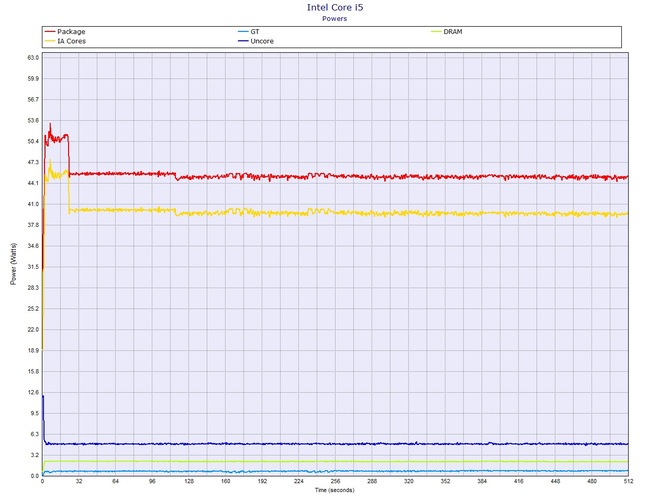Click the 9.5 y-axis value
This screenshot has height=502, width=670.
(35, 414)
